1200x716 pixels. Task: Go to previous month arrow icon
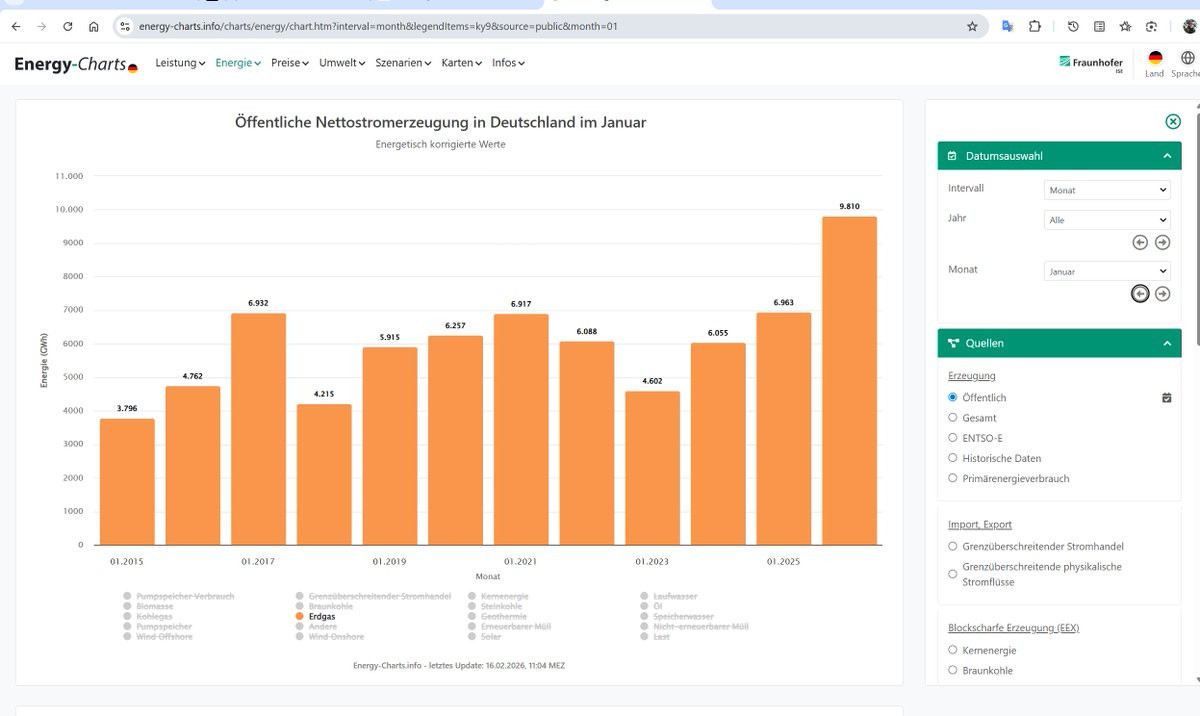tap(1140, 293)
